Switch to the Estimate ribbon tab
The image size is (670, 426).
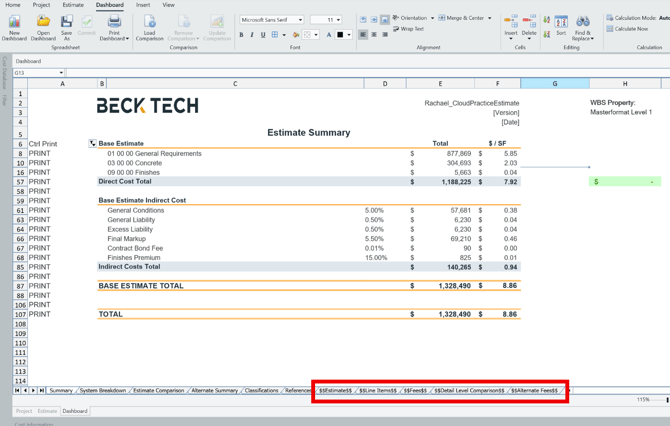[73, 5]
